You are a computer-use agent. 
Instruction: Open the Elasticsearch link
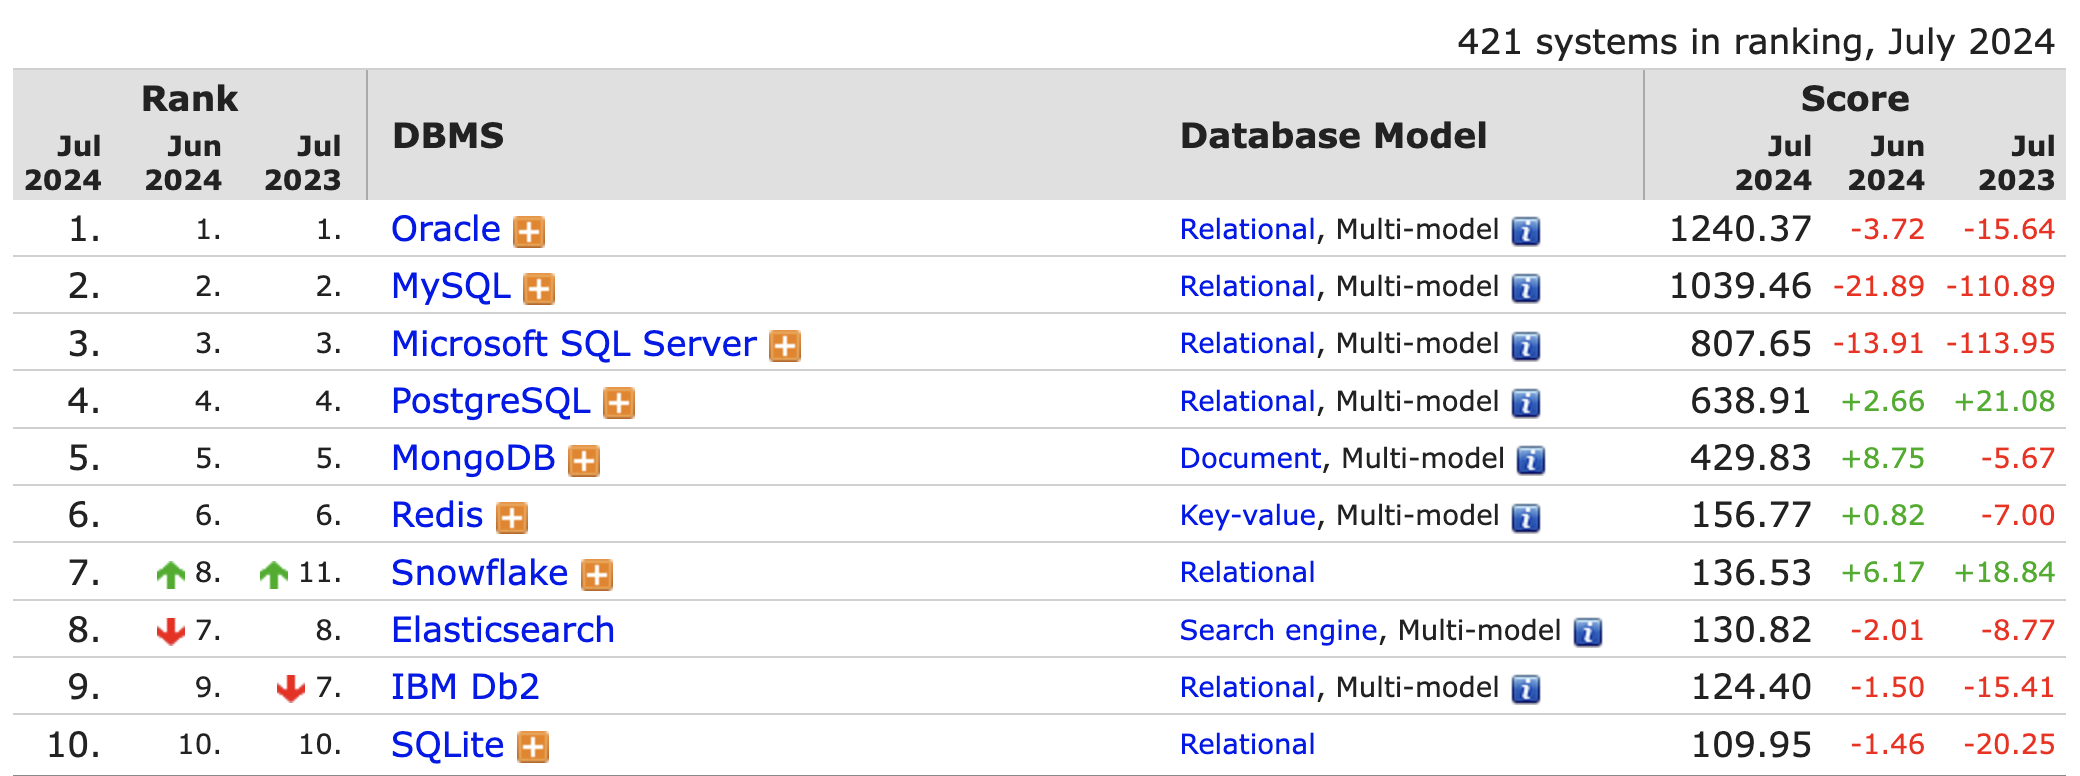tap(503, 630)
